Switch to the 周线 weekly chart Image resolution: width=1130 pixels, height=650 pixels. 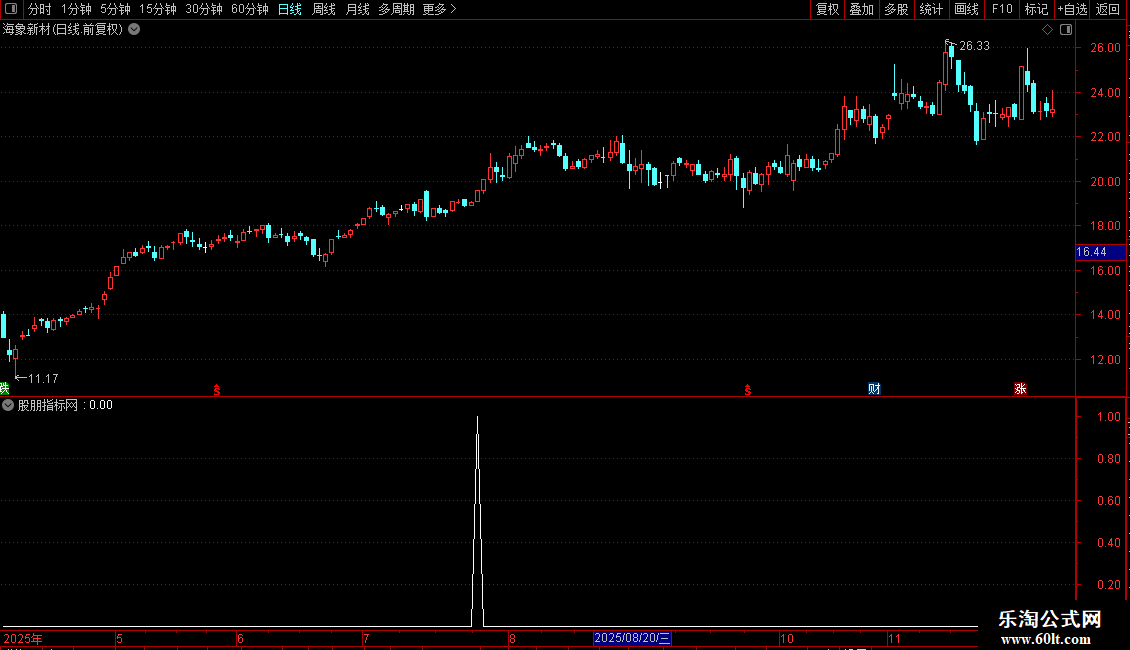click(324, 9)
